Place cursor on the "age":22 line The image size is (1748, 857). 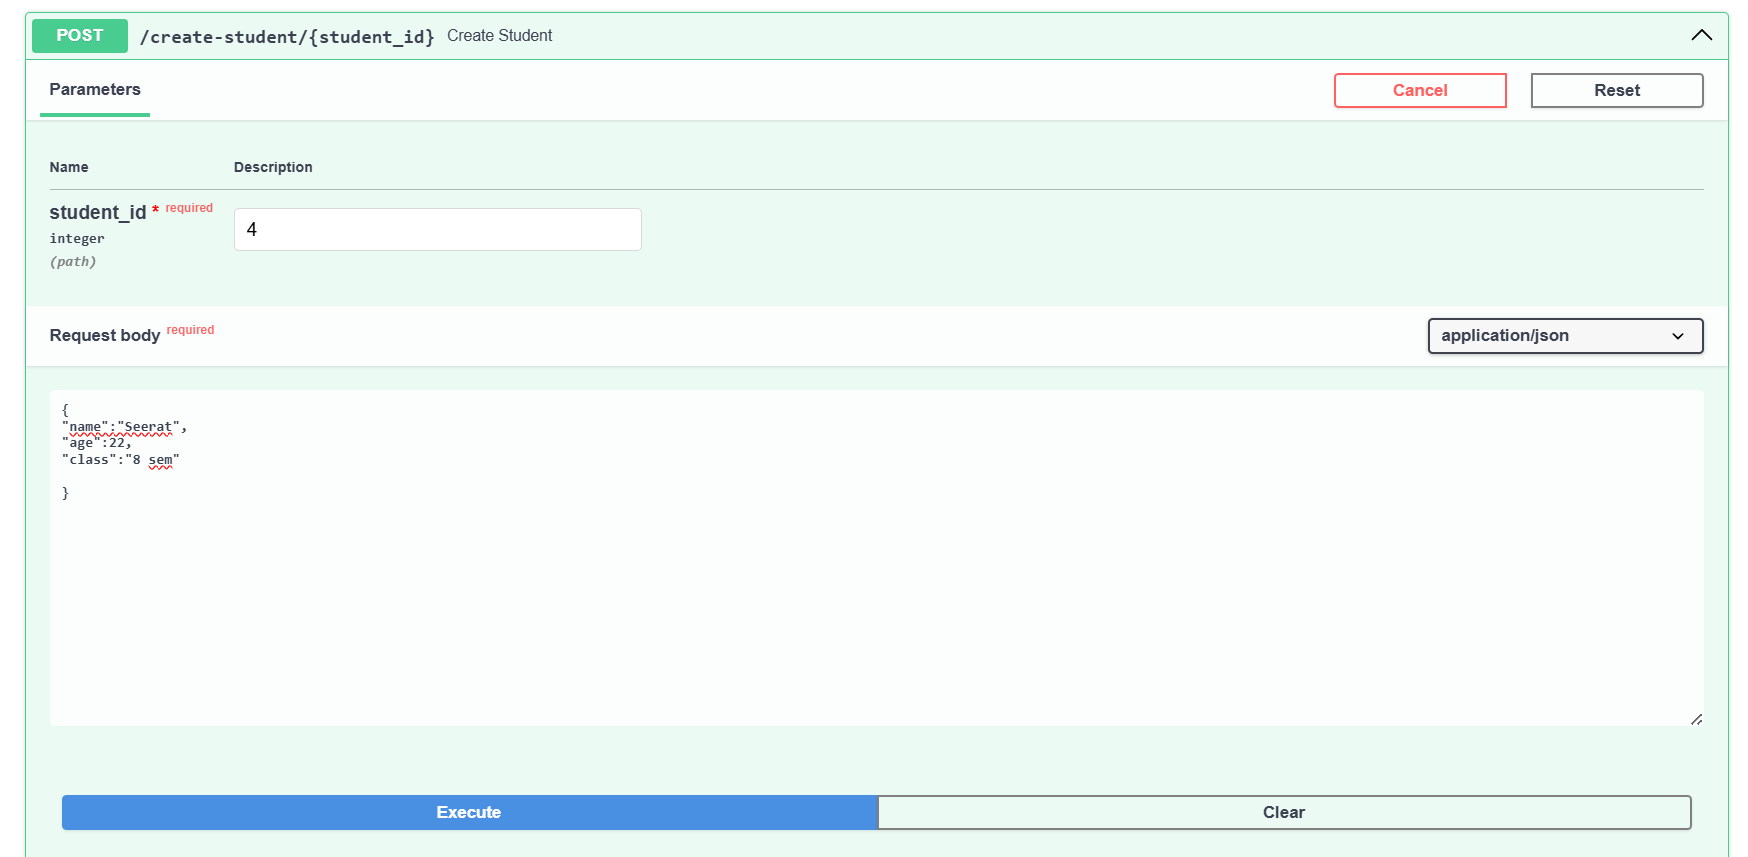97,443
